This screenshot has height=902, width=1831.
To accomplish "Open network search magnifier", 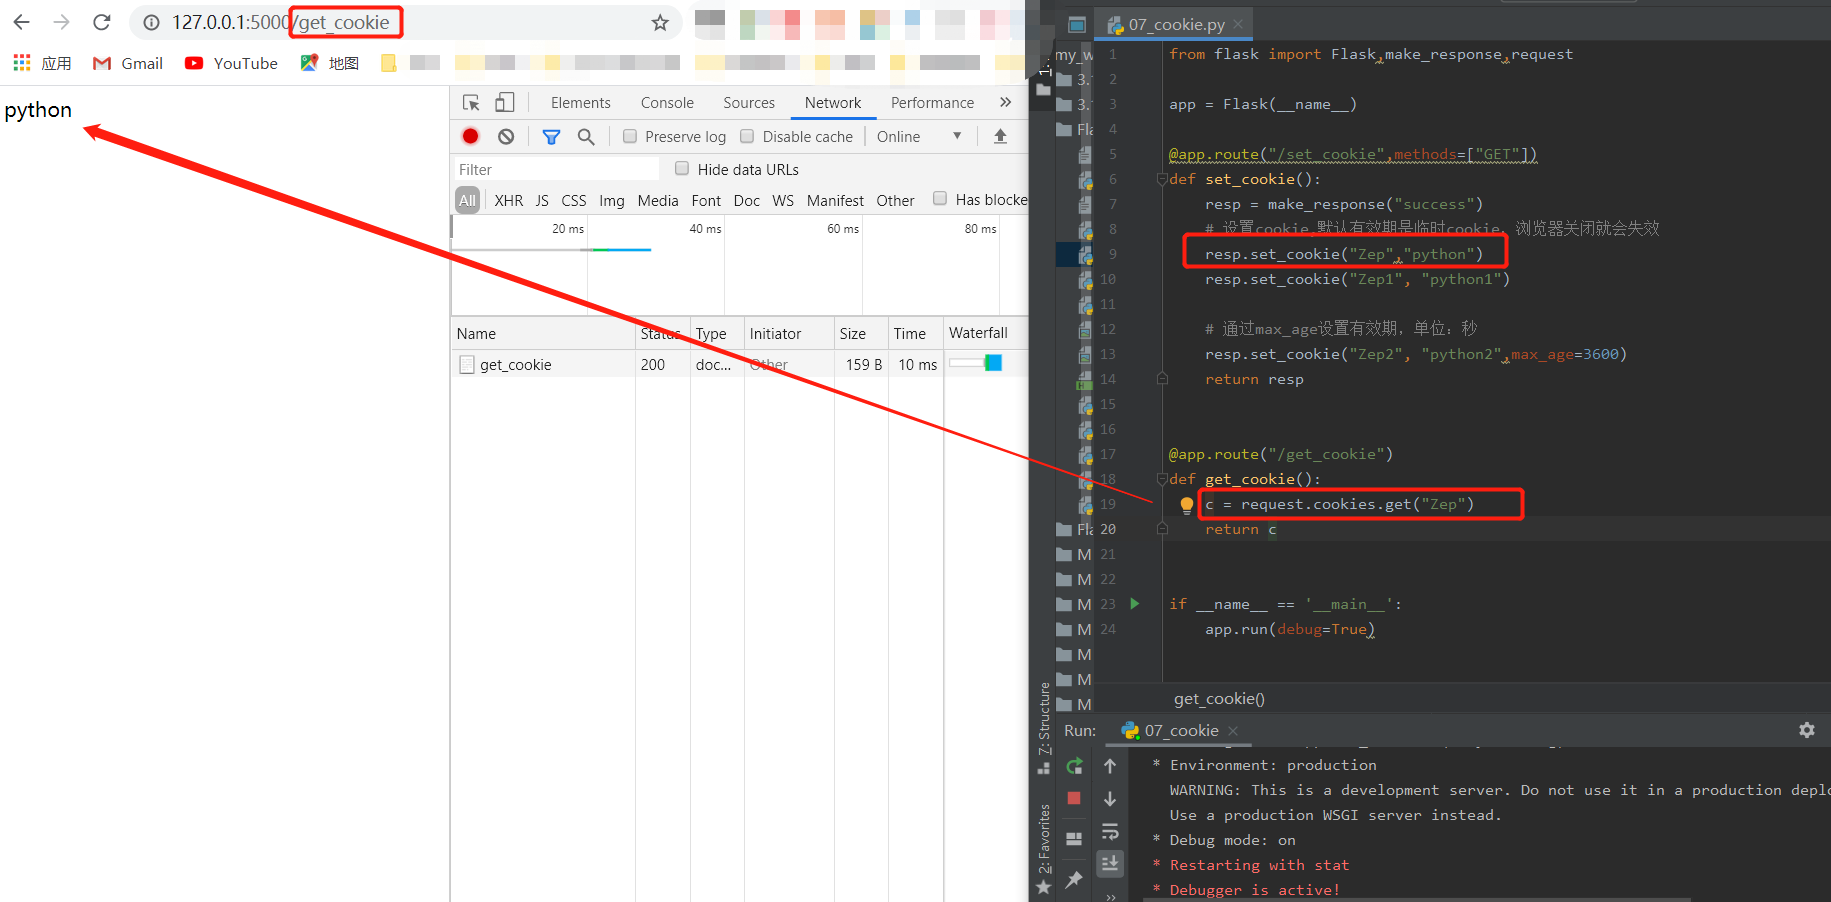I will coord(586,136).
